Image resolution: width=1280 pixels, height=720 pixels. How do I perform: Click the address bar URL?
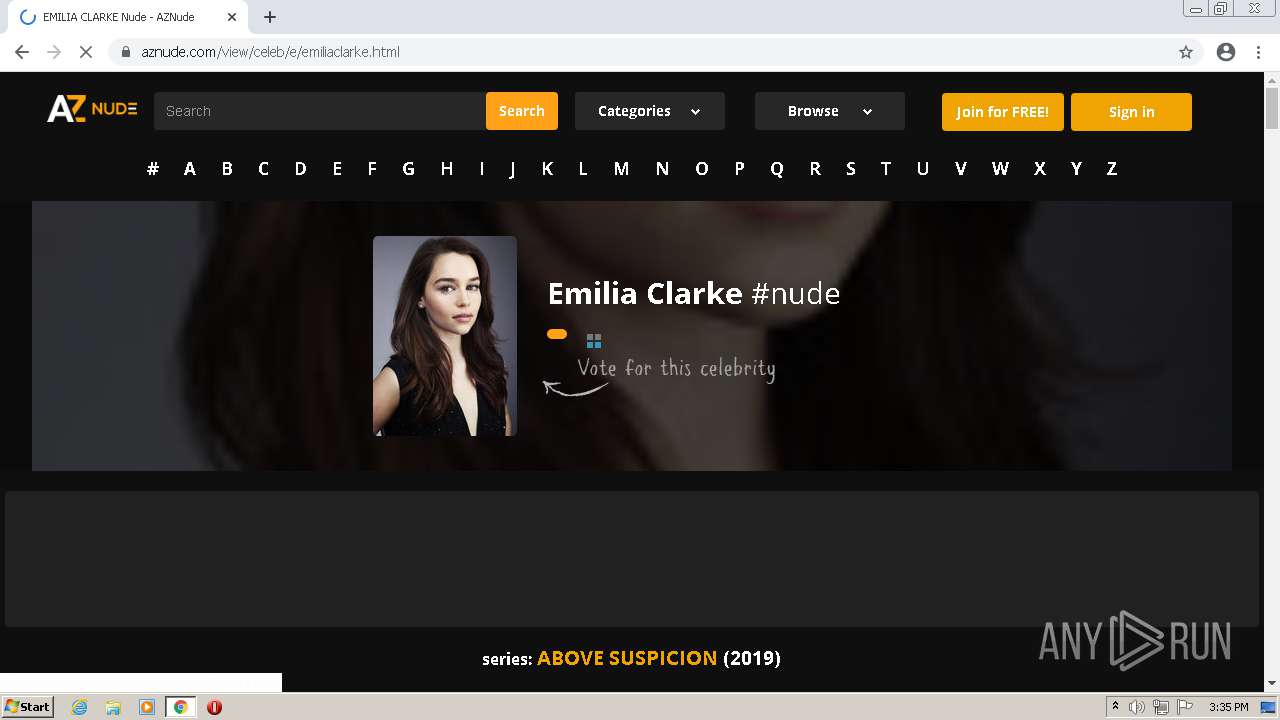(x=270, y=52)
